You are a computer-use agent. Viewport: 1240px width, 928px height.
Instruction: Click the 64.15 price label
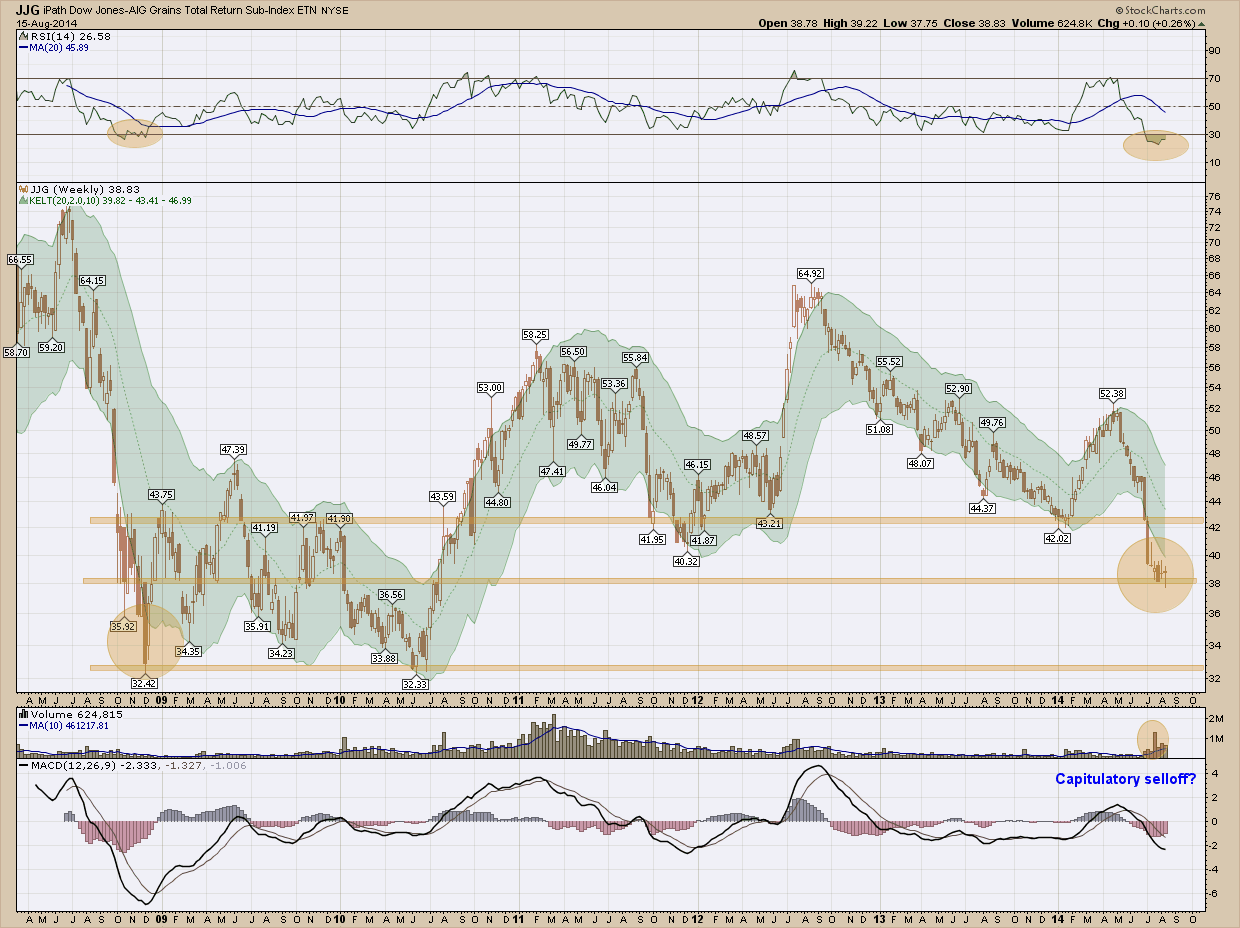92,281
